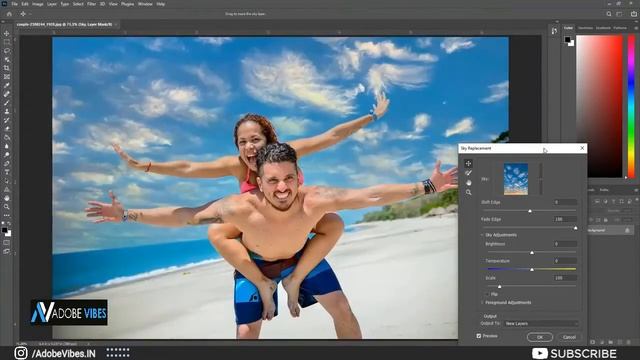Click the hue spectrum strip in Color panel
This screenshot has width=640, height=360.
point(631,106)
